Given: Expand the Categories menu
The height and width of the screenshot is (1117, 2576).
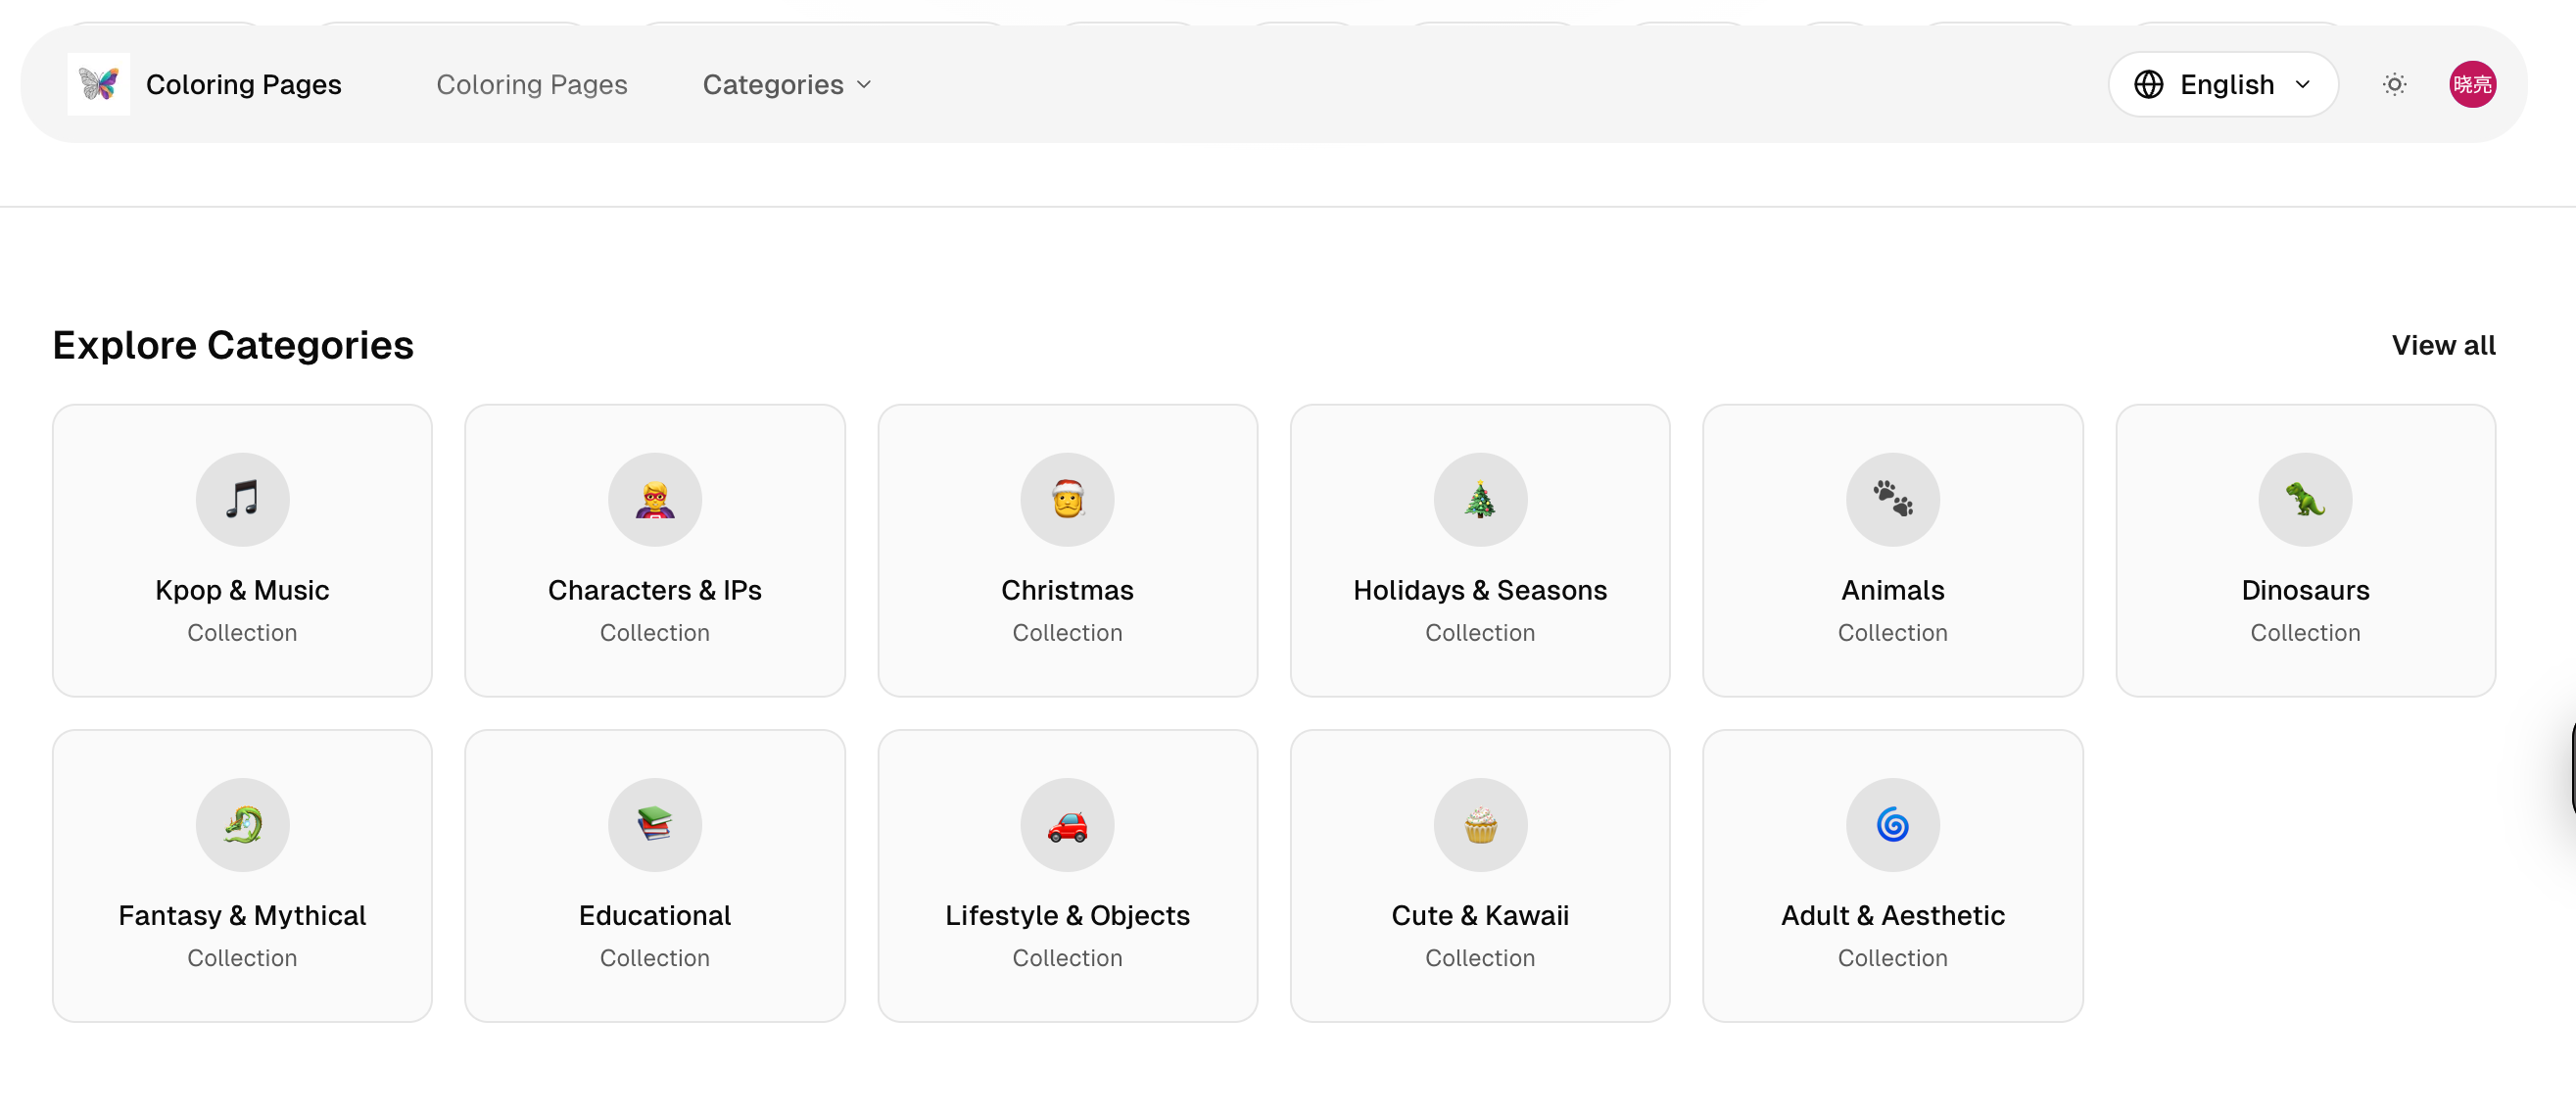Looking at the screenshot, I should pyautogui.click(x=786, y=84).
